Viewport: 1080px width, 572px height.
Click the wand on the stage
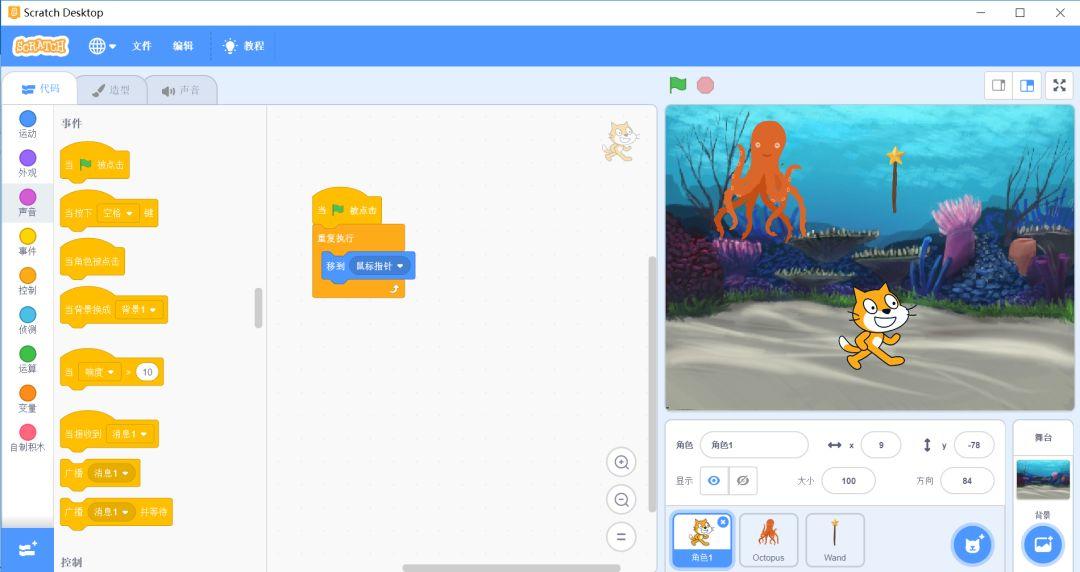click(895, 178)
